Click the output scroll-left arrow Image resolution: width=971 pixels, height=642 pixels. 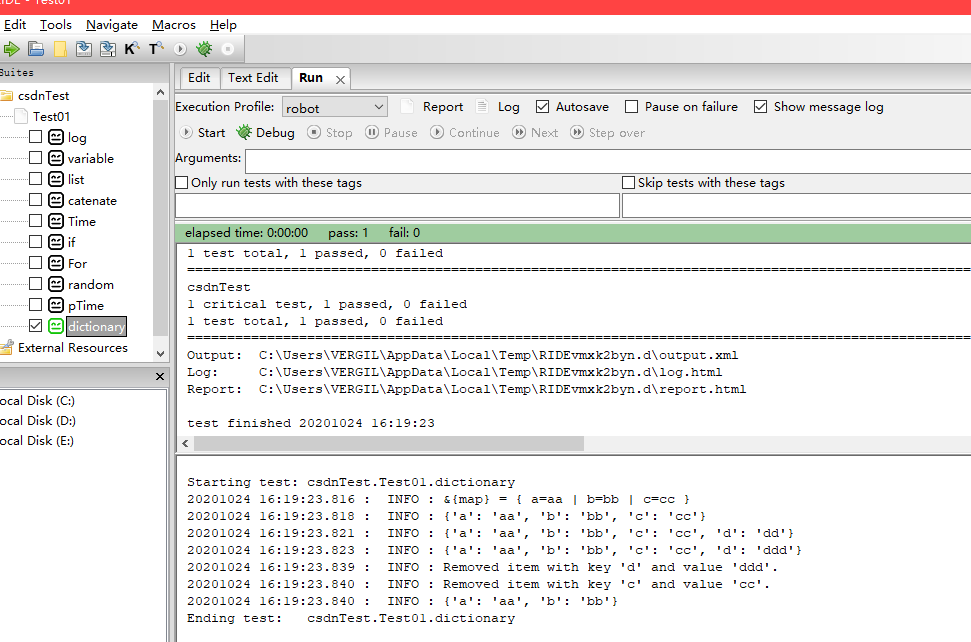pos(185,443)
